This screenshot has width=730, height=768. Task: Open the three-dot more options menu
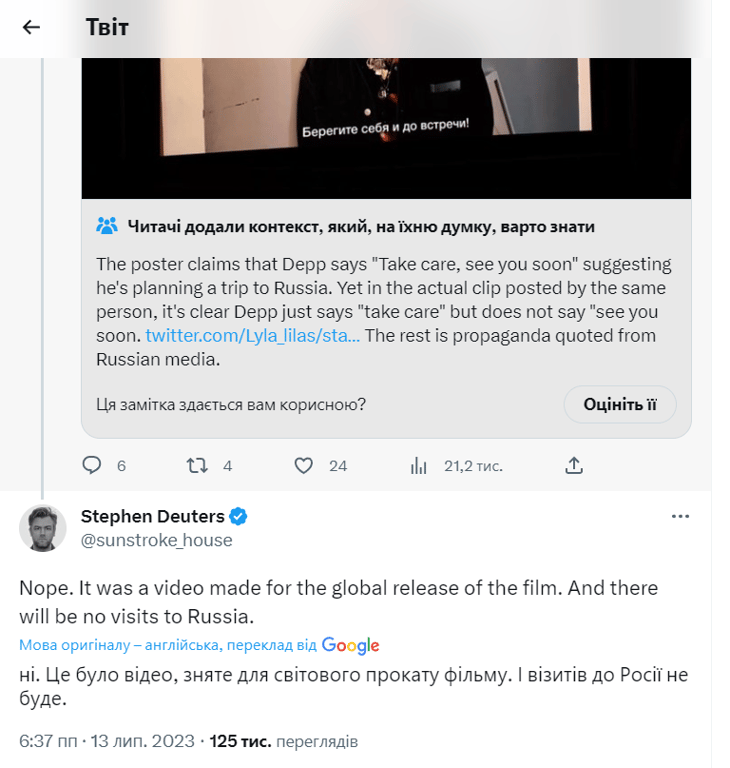pyautogui.click(x=680, y=516)
